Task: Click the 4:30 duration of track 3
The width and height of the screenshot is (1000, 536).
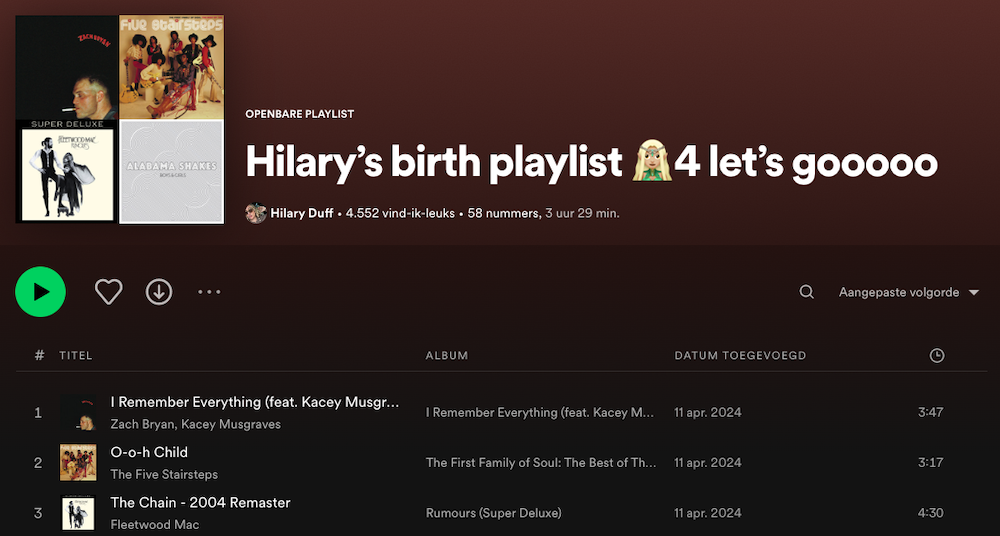Action: coord(930,513)
